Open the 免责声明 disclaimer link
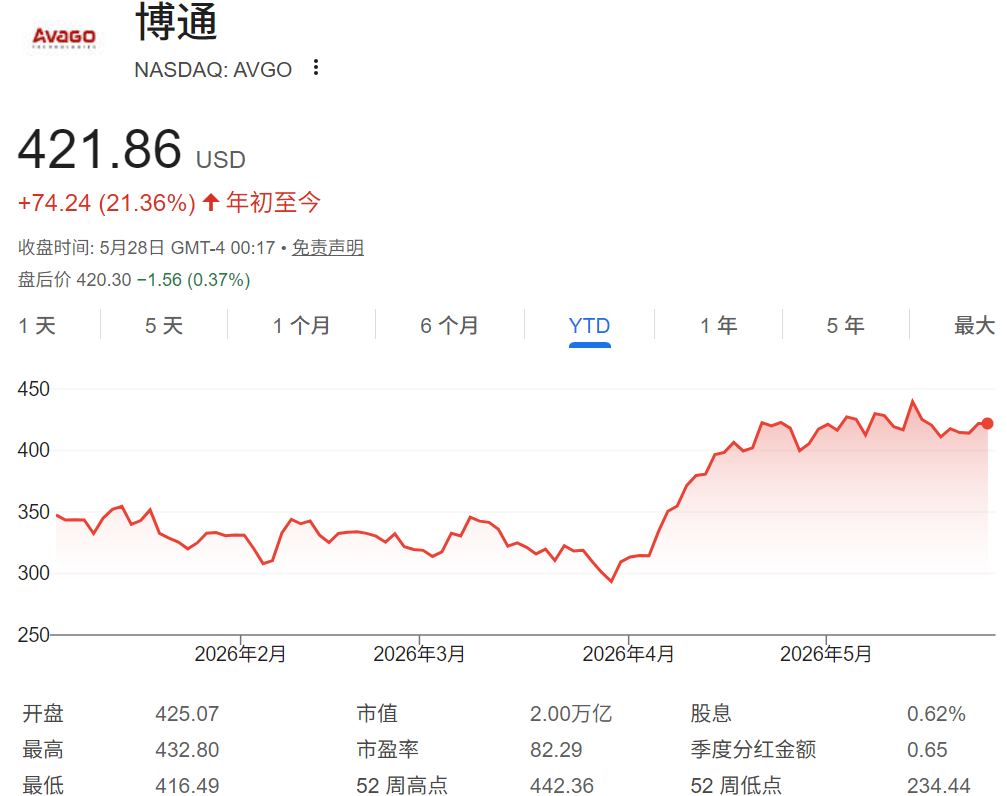 point(328,247)
